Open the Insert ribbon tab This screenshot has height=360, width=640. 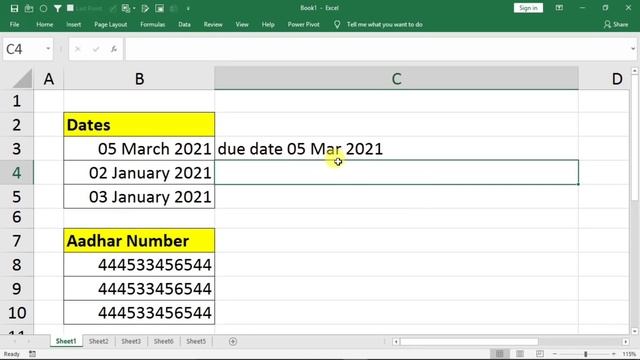(x=73, y=24)
